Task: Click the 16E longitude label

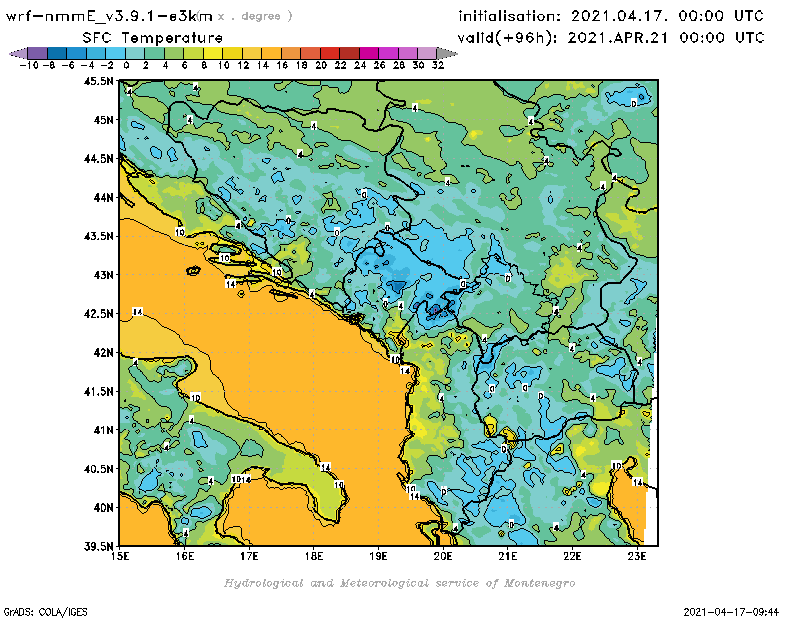Action: click(x=185, y=556)
